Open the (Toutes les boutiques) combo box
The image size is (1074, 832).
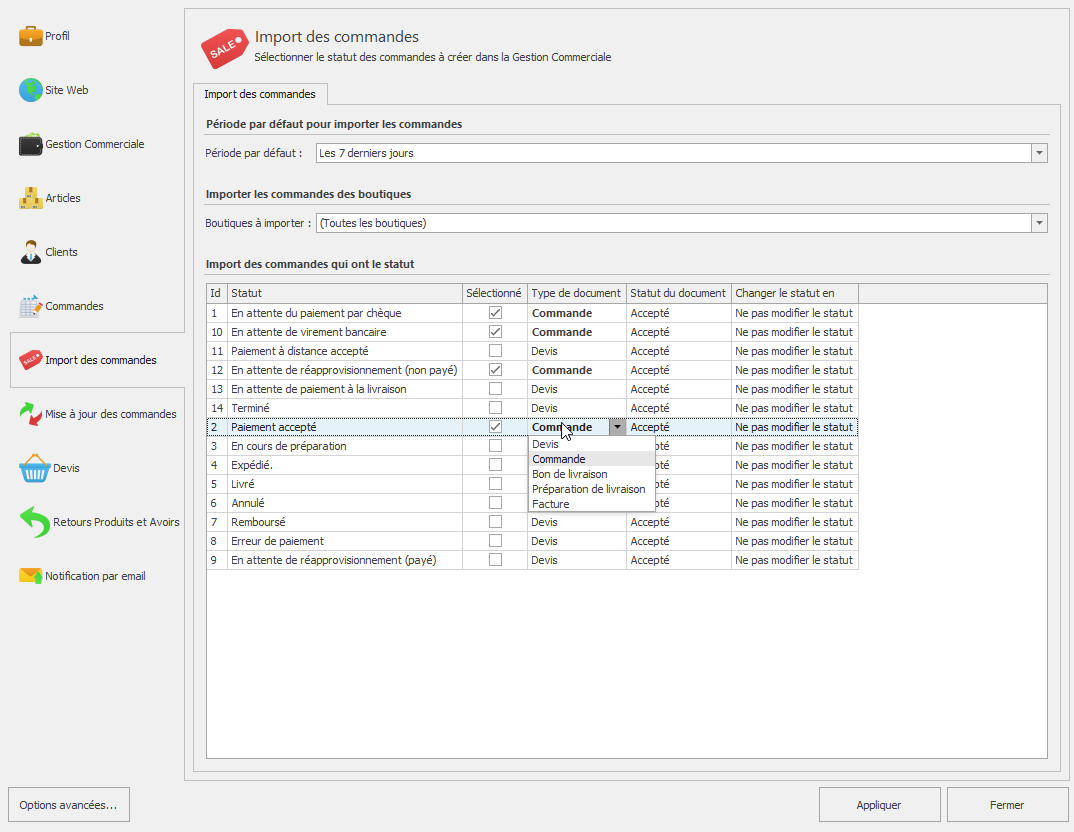(x=682, y=223)
